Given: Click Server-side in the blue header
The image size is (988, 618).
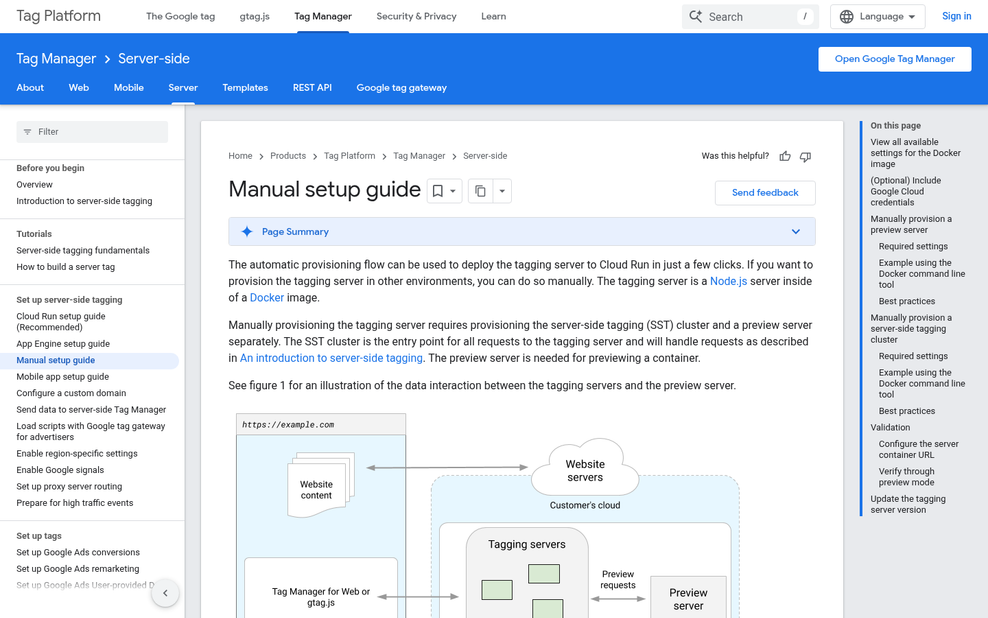Looking at the screenshot, I should (x=154, y=59).
